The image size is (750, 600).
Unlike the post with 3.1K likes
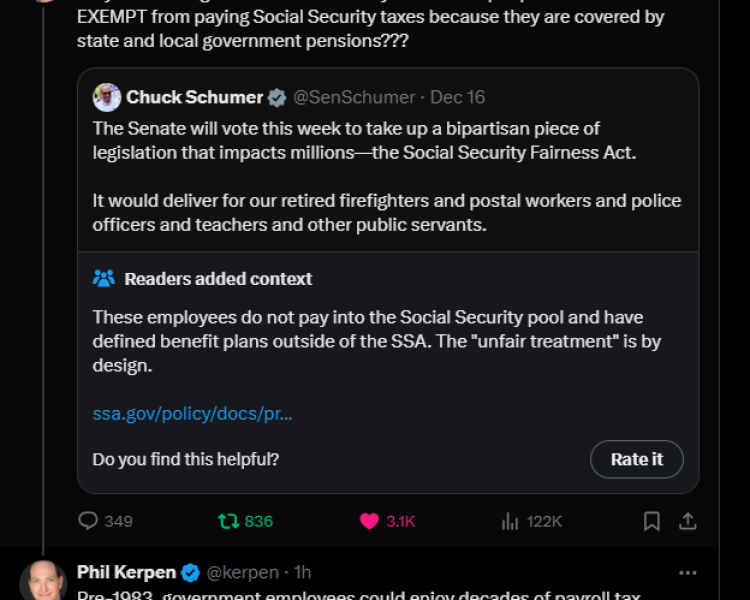(x=370, y=521)
